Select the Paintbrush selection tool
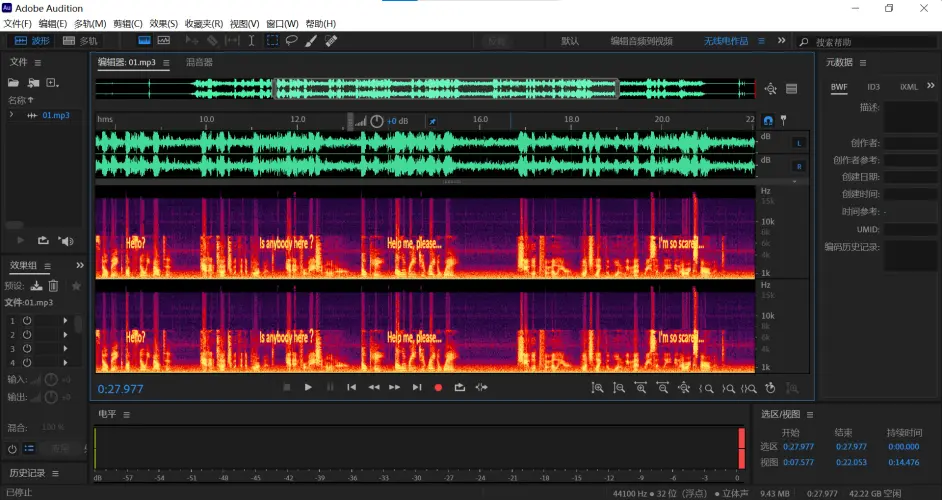The height and width of the screenshot is (500, 942). 311,41
